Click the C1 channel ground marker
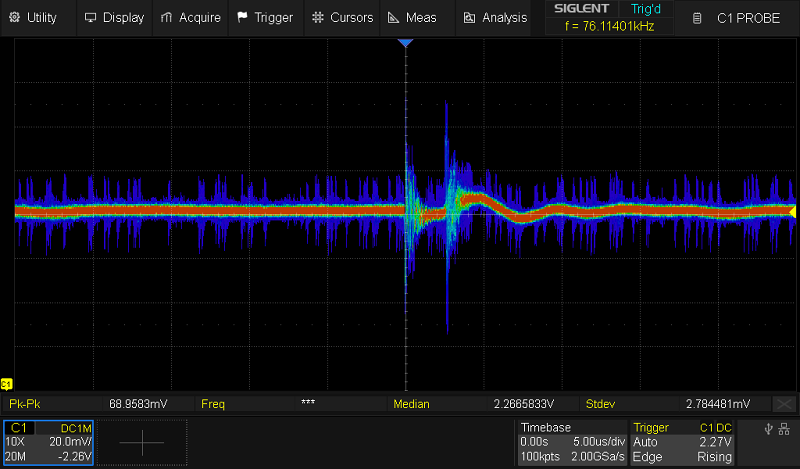The height and width of the screenshot is (469, 800). click(6, 384)
